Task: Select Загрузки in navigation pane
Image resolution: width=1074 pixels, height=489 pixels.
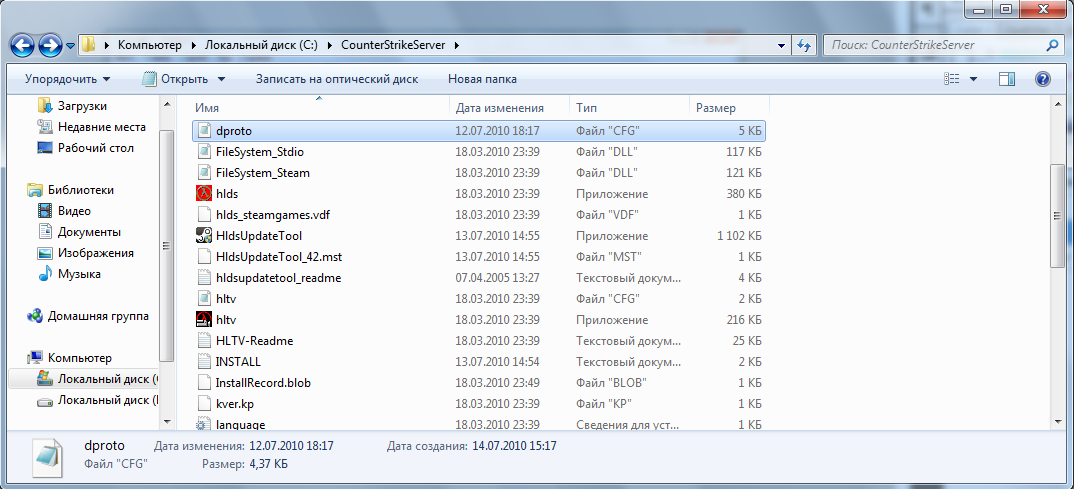Action: [x=82, y=106]
